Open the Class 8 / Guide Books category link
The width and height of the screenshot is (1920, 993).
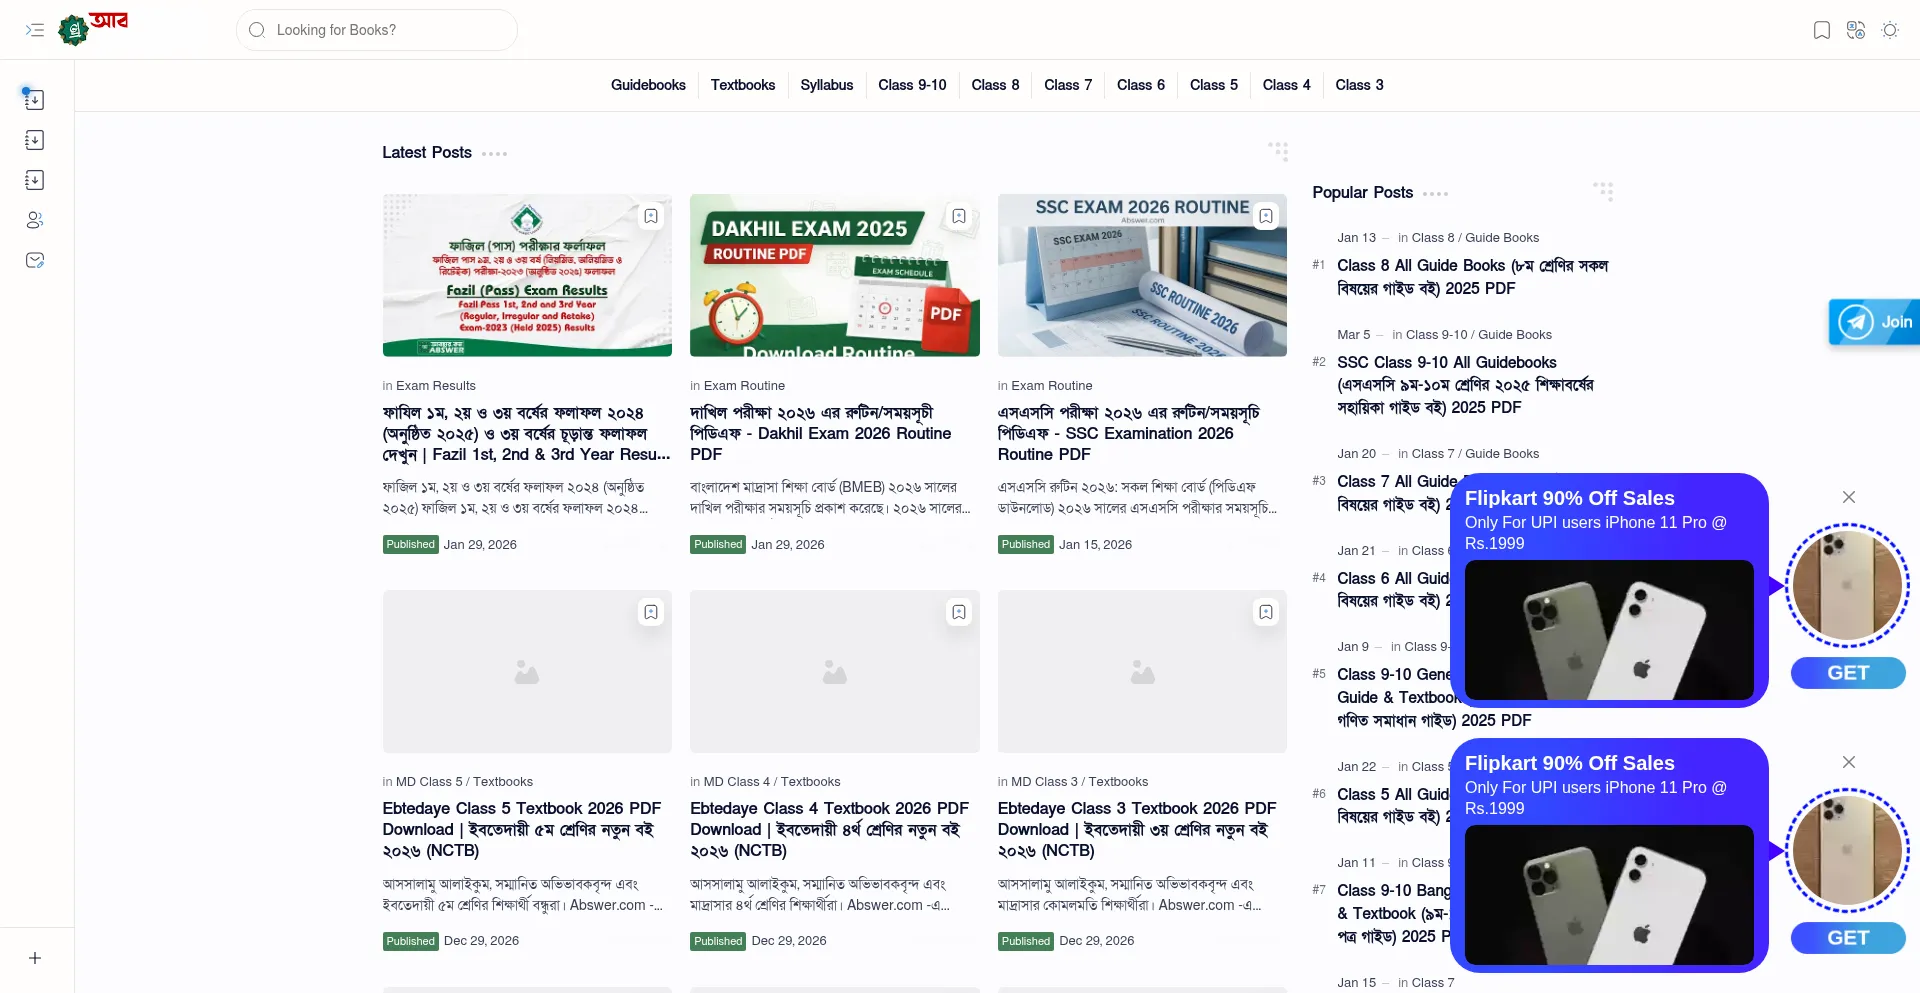pyautogui.click(x=1475, y=238)
